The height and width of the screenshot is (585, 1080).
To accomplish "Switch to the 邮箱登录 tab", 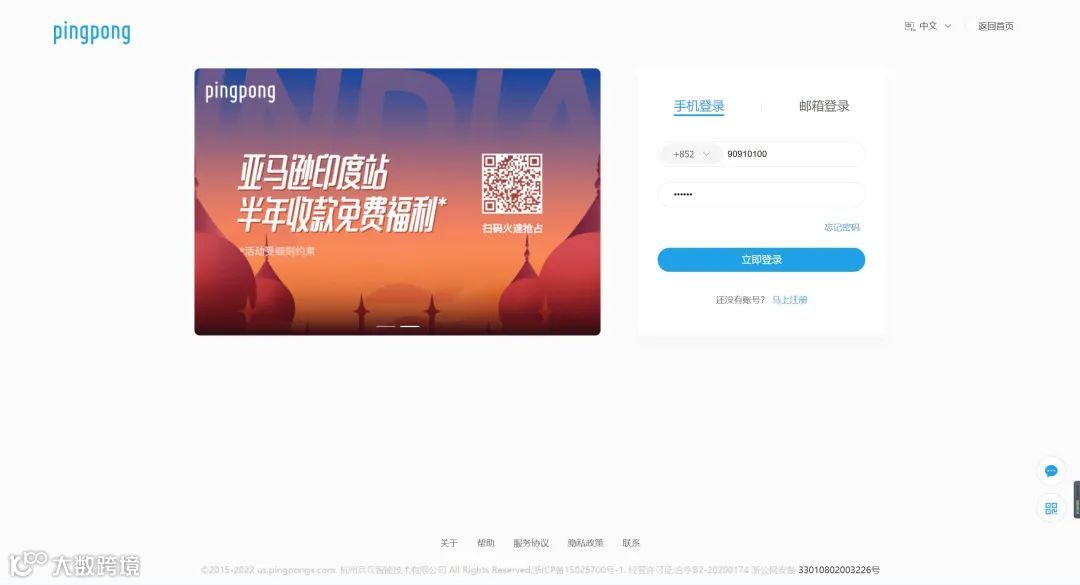I will coord(824,106).
